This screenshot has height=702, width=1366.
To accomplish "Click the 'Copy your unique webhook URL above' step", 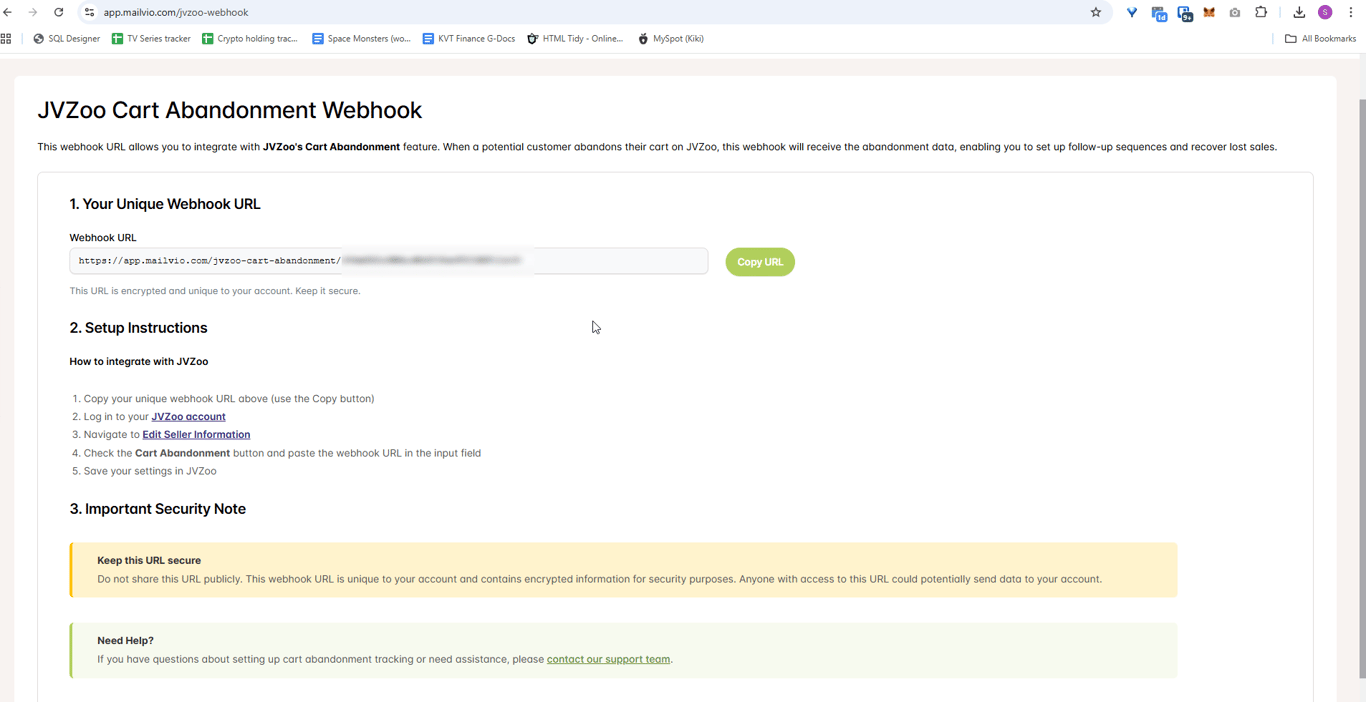I will coord(229,399).
